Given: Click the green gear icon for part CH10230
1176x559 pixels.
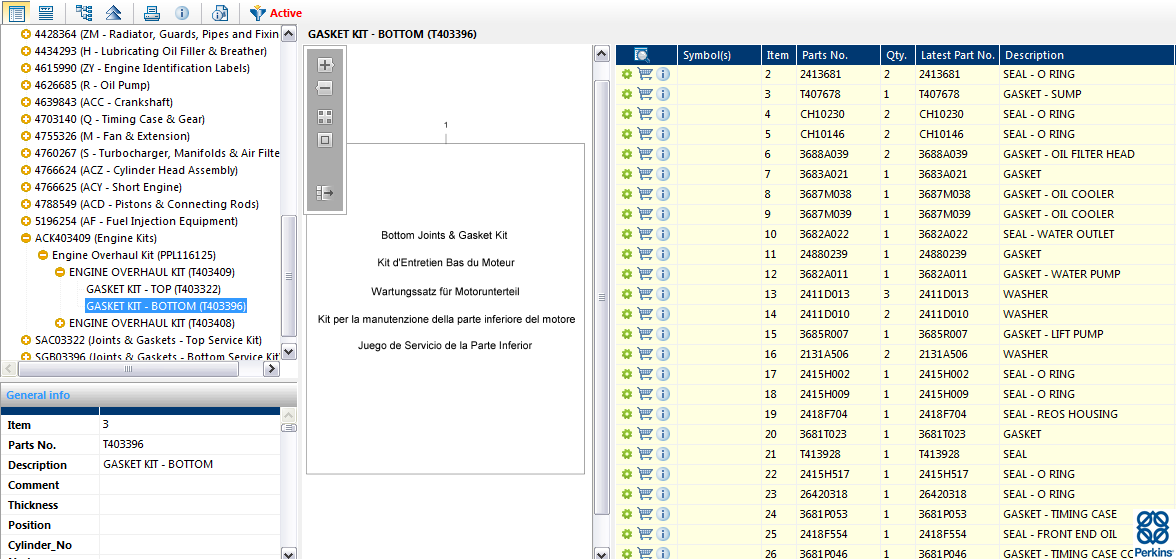Looking at the screenshot, I should click(x=627, y=114).
